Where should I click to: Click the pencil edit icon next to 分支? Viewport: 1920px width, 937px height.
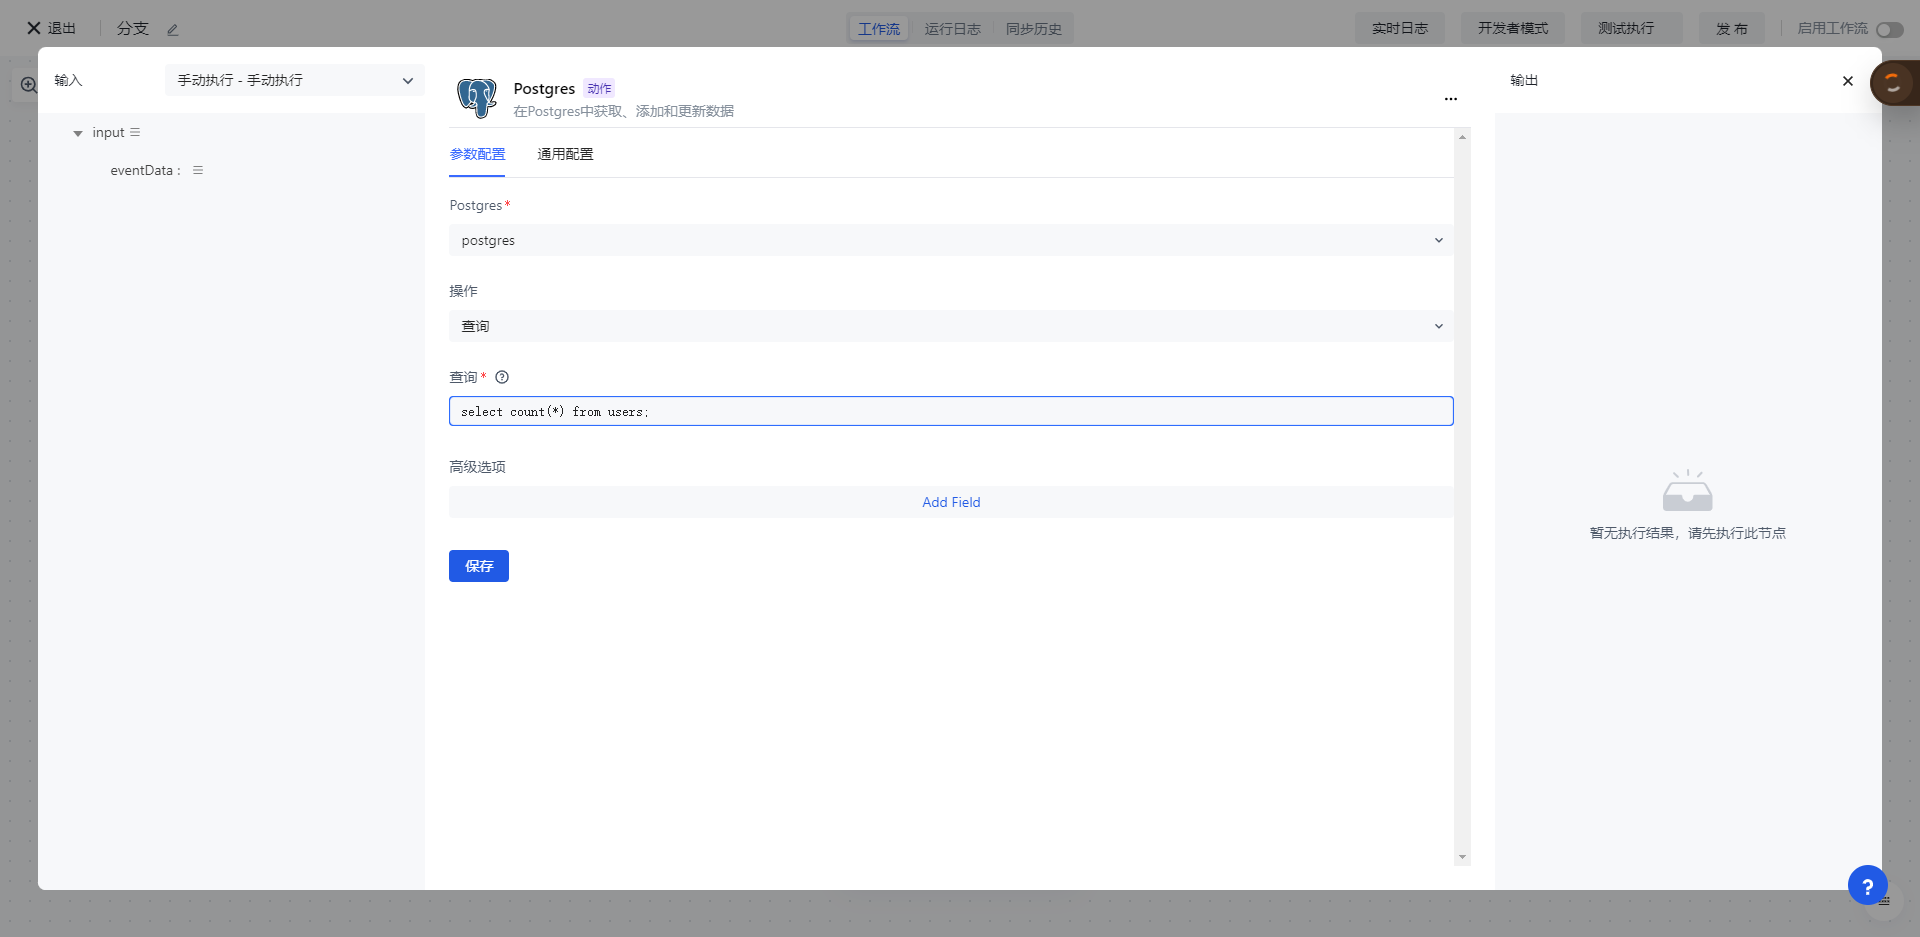pos(173,30)
